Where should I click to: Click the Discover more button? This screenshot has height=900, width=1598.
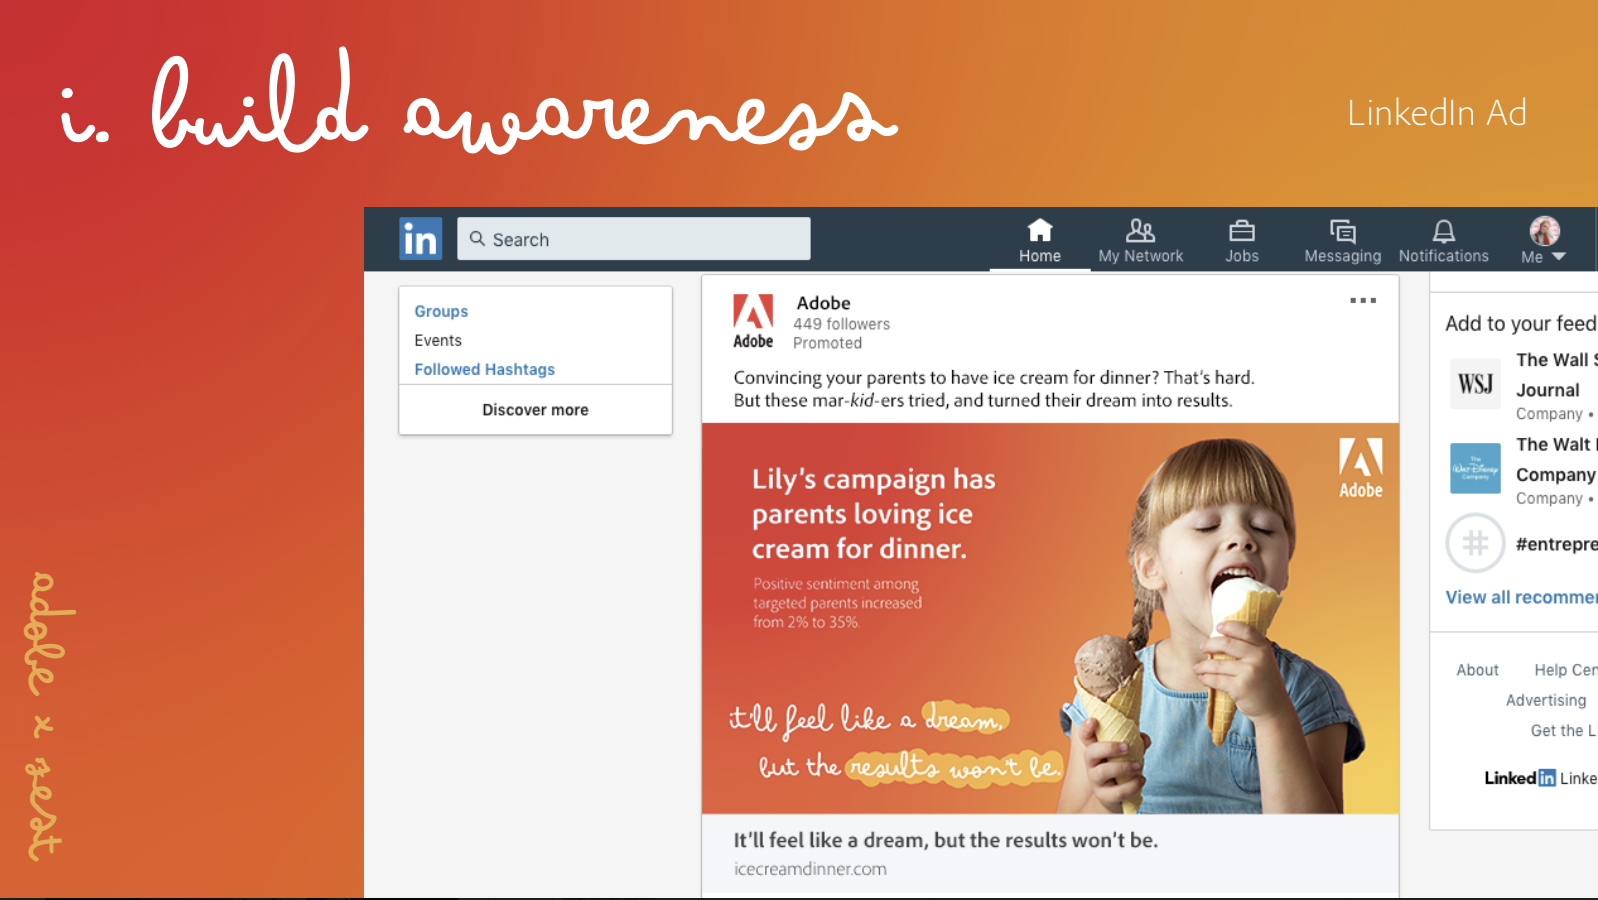pos(536,410)
